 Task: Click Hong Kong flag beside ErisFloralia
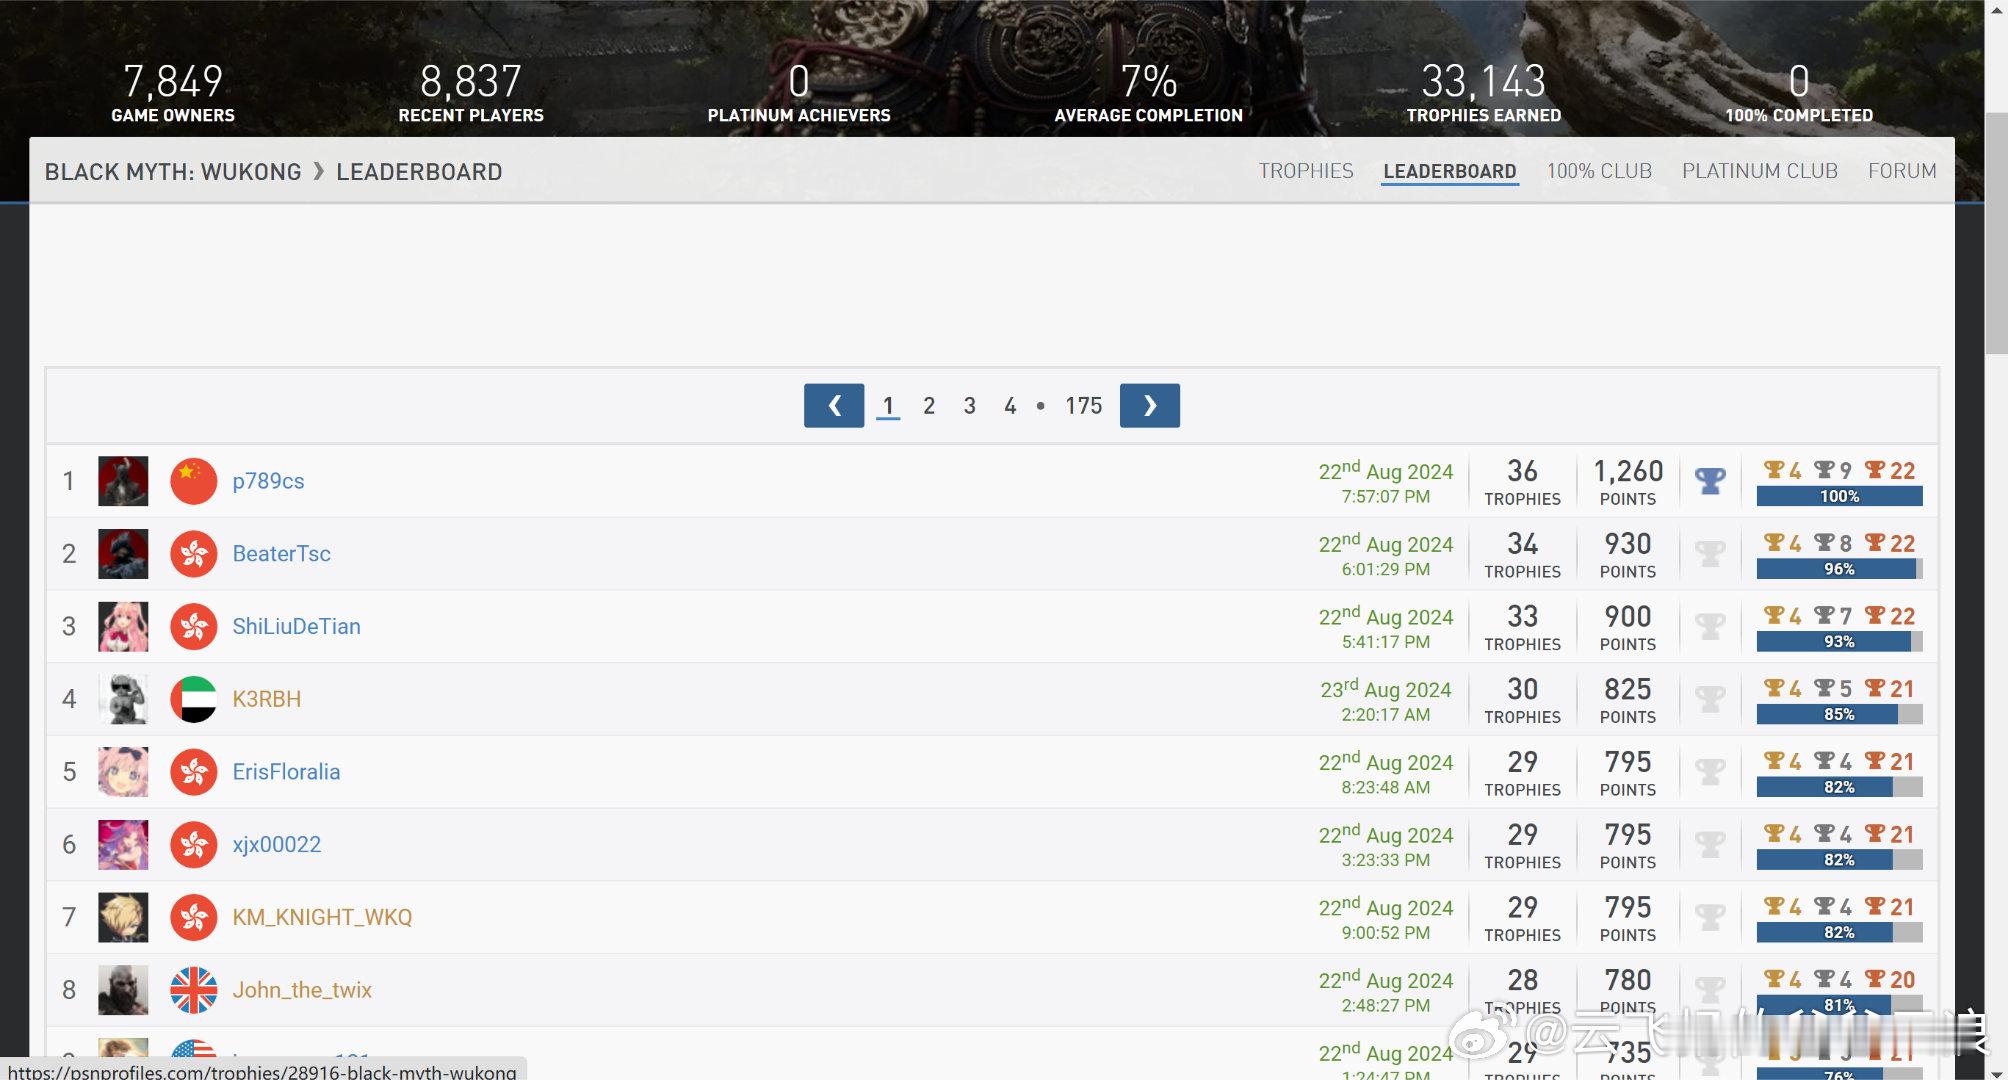tap(194, 772)
